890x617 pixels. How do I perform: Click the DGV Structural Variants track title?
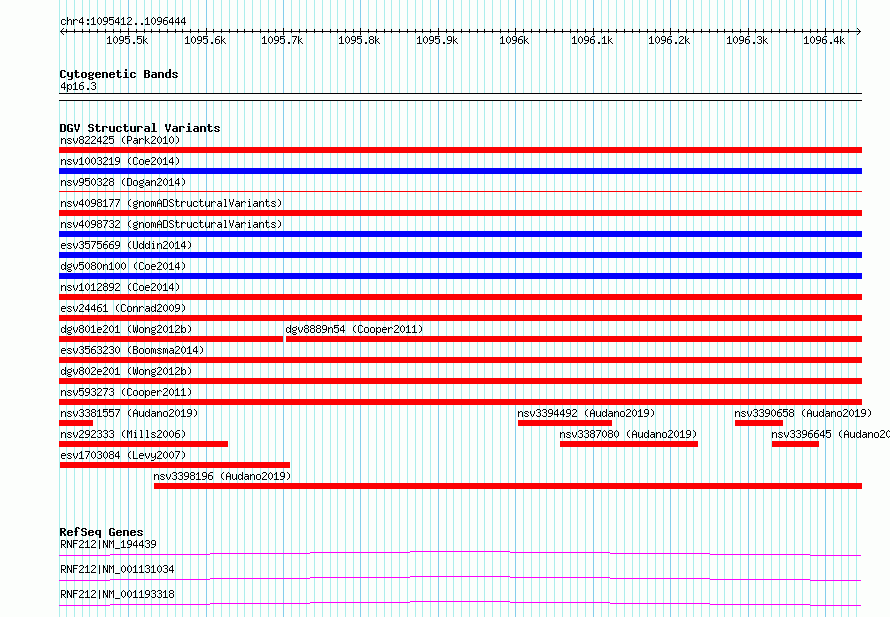[140, 128]
